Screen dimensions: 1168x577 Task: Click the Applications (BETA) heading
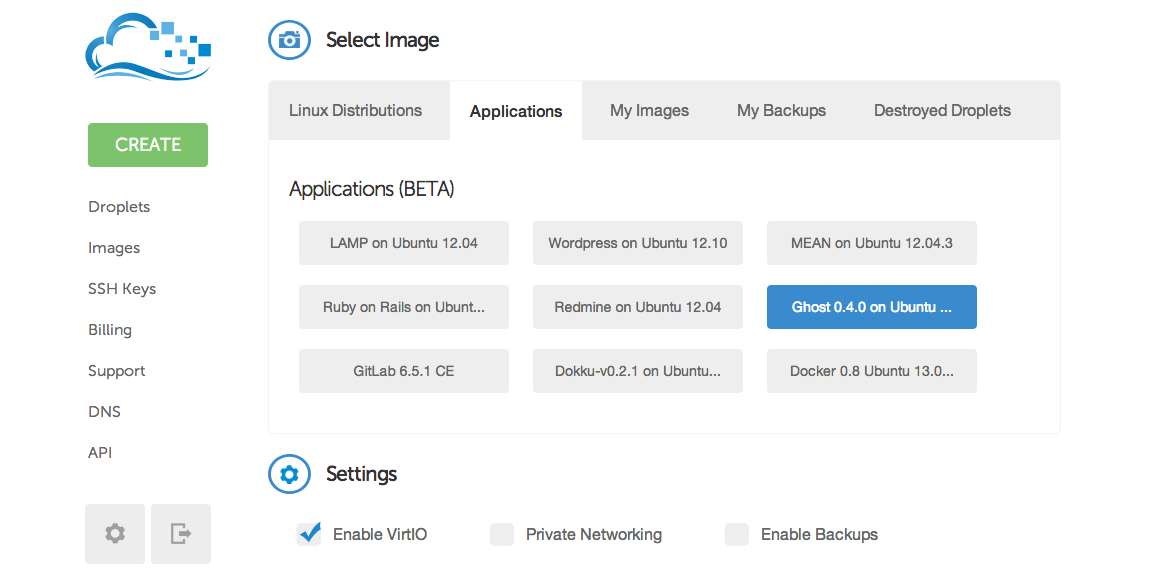click(x=372, y=189)
